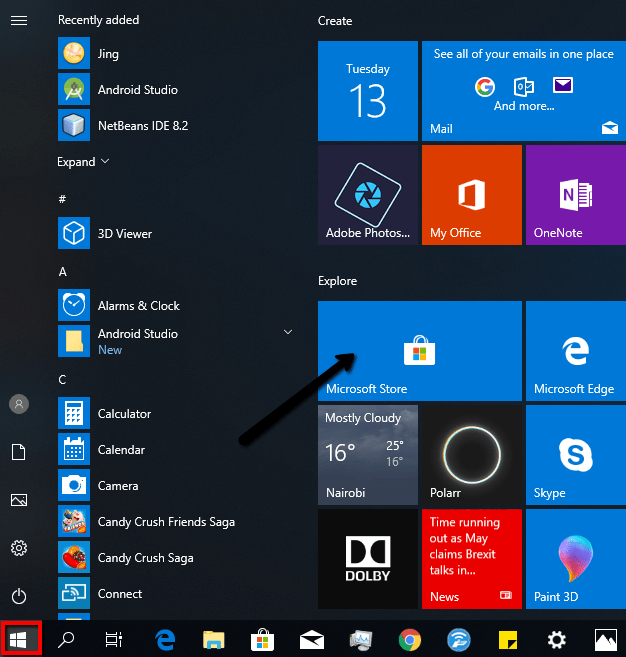Launch Jing from Recently added
The width and height of the screenshot is (626, 657).
pos(176,53)
